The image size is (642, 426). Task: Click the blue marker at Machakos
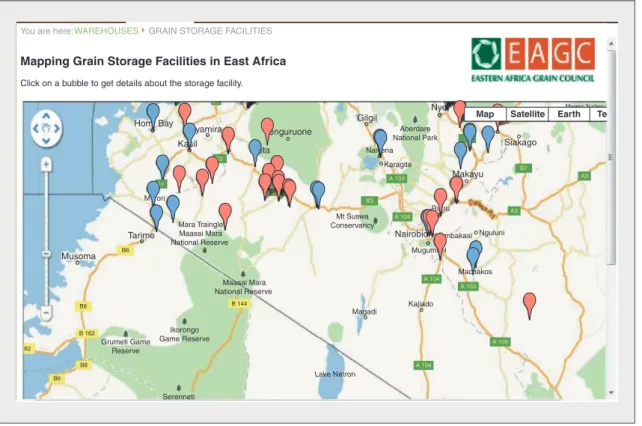click(x=474, y=258)
